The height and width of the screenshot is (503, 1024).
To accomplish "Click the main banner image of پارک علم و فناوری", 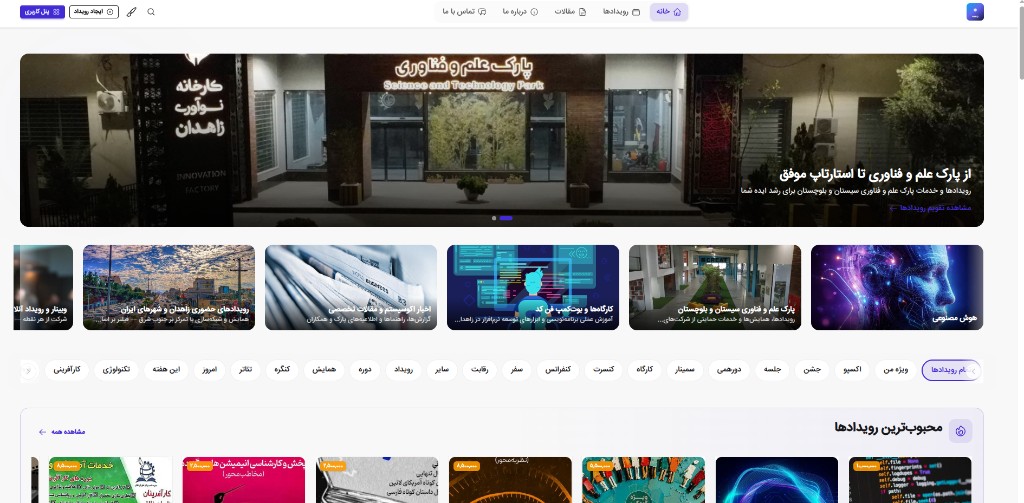I will click(502, 140).
